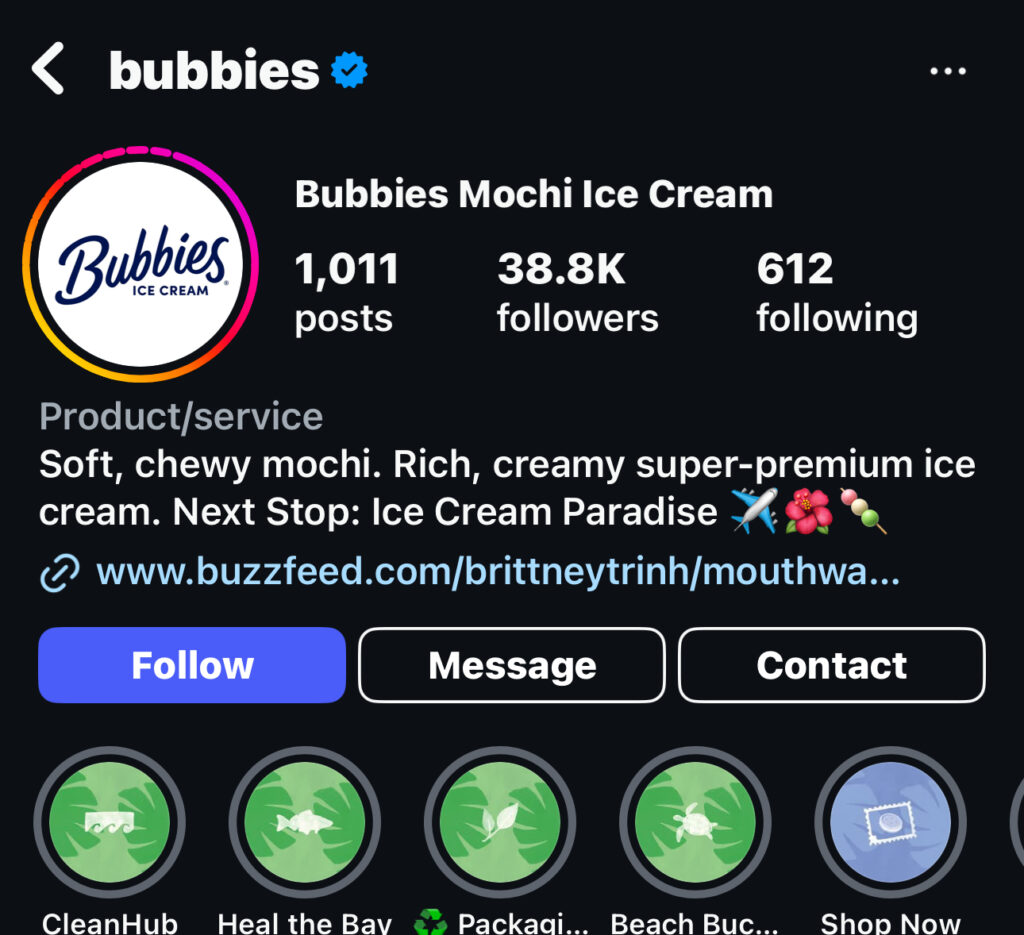The height and width of the screenshot is (935, 1024).
Task: Tap the Product/service category label
Action: click(181, 416)
